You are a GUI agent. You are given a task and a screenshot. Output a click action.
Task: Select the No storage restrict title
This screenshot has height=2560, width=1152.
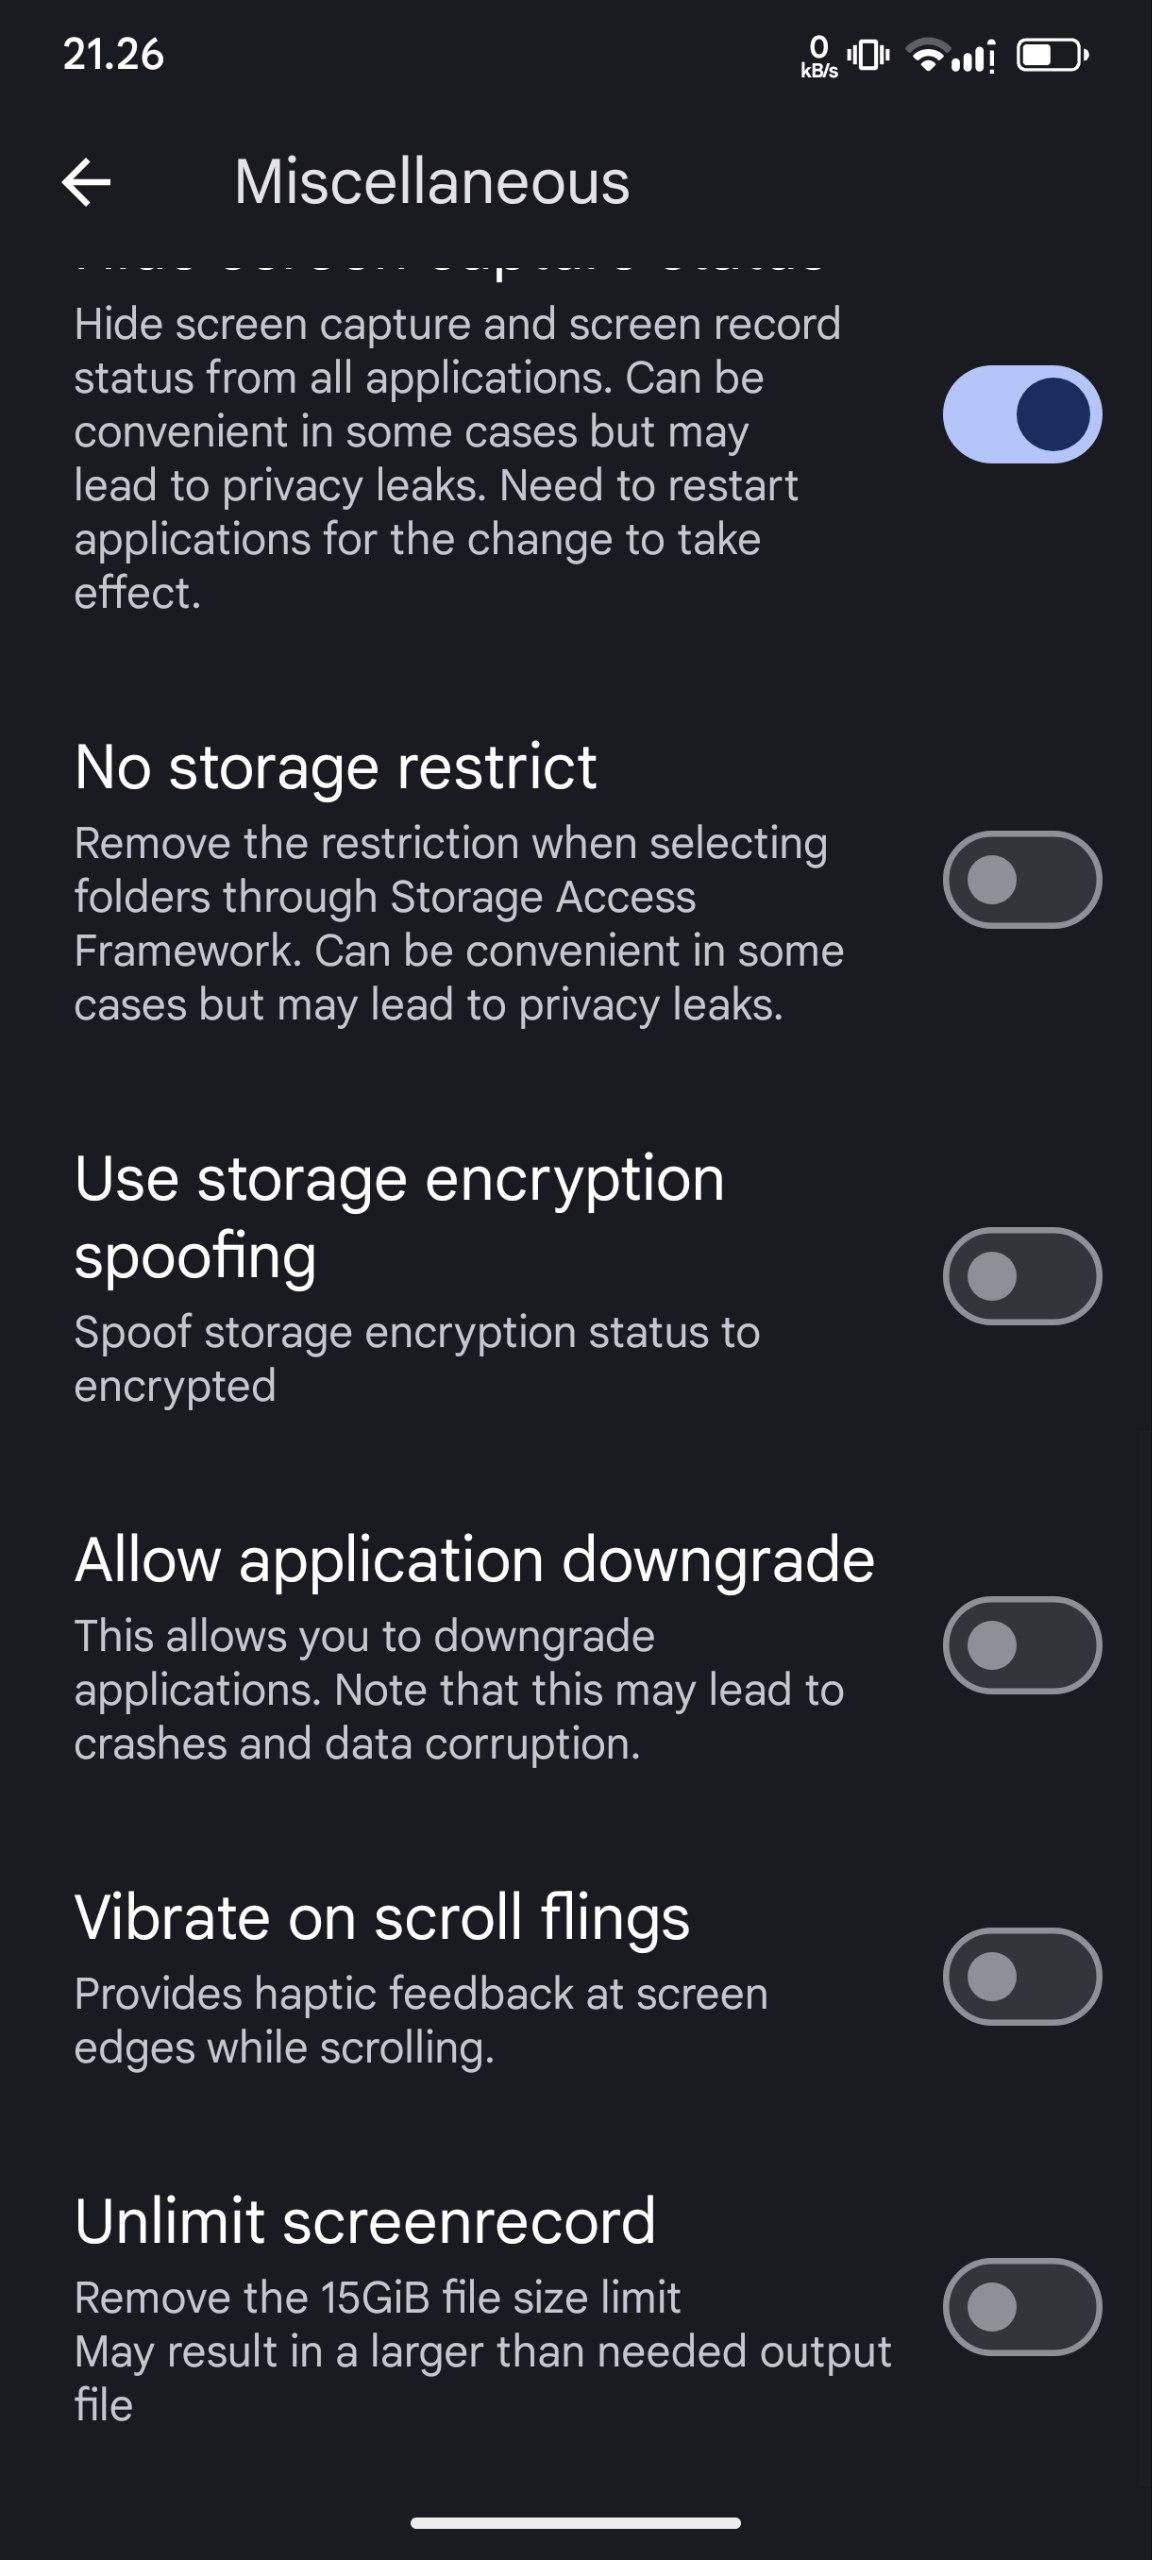click(336, 768)
